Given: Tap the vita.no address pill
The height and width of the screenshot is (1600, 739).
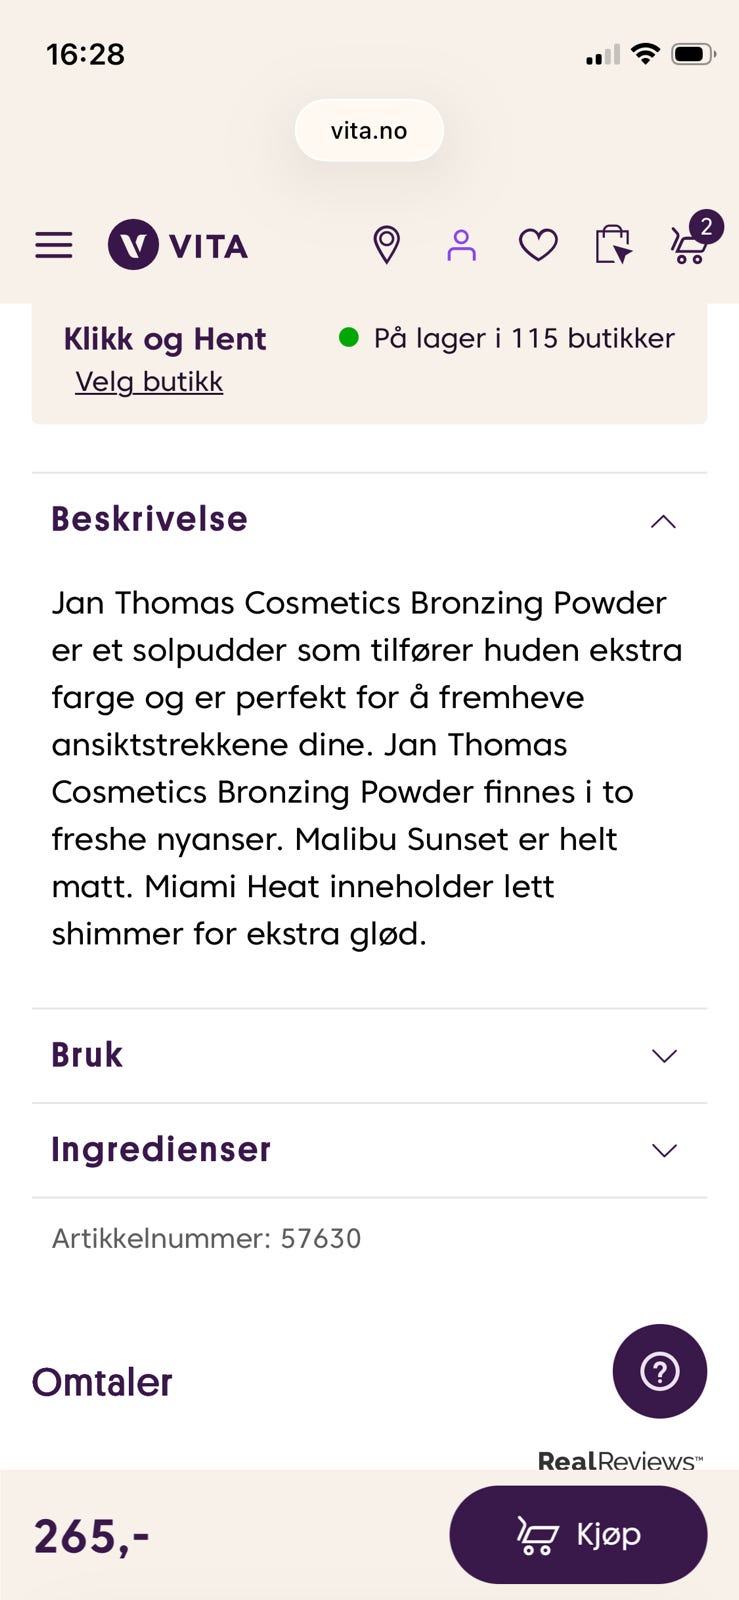Looking at the screenshot, I should coord(369,131).
